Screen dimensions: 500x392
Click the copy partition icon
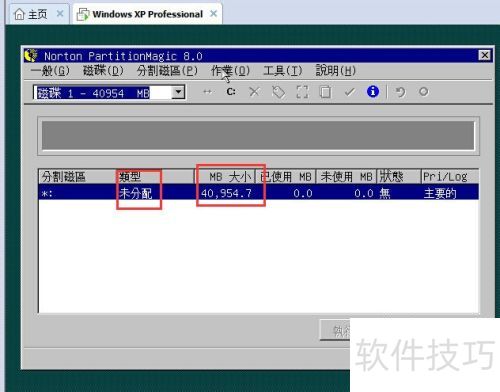coord(325,92)
